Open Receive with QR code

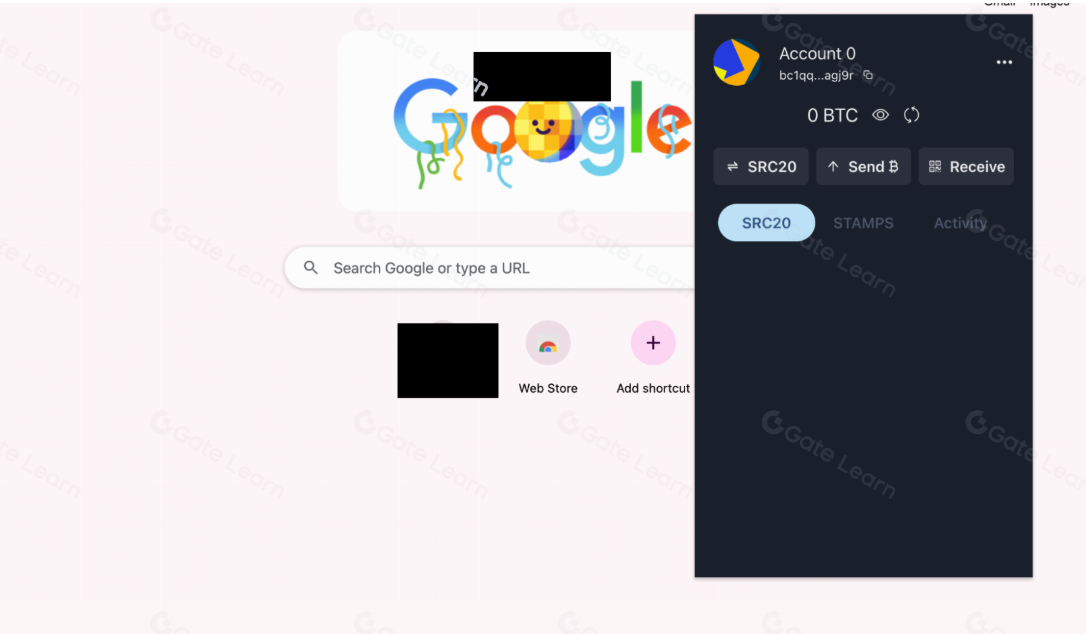pyautogui.click(x=965, y=166)
